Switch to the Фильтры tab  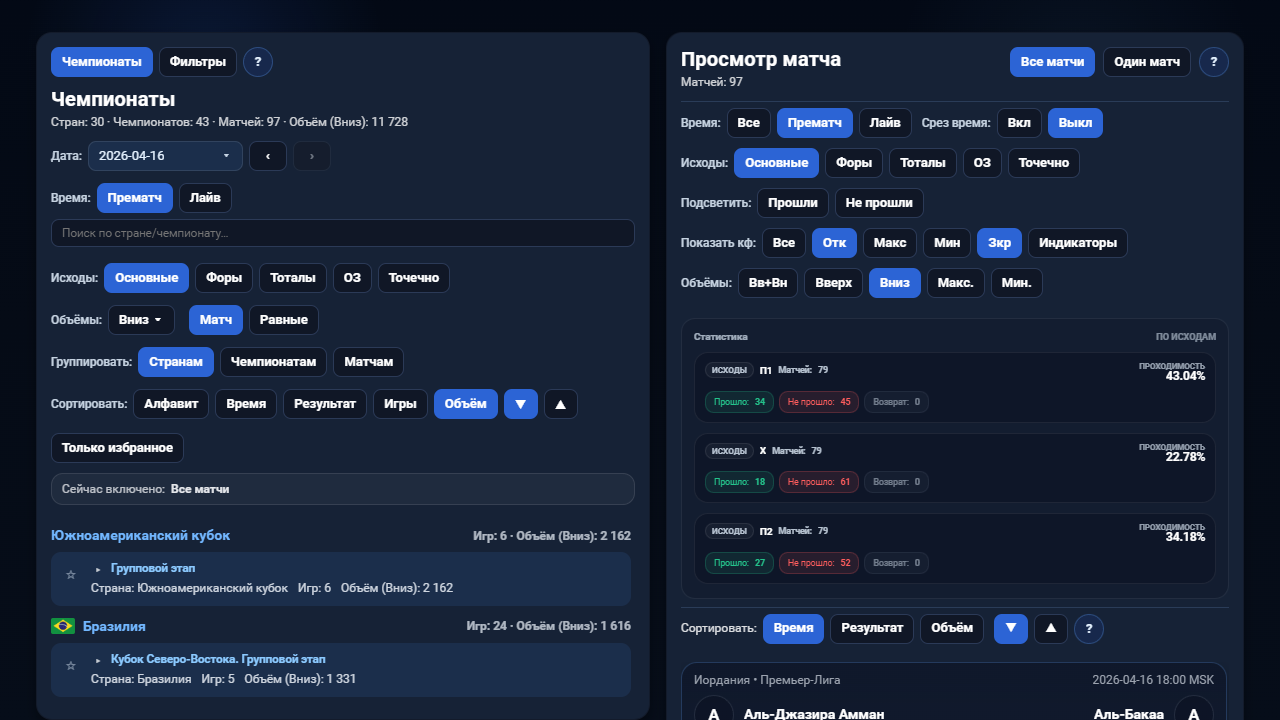tap(198, 62)
